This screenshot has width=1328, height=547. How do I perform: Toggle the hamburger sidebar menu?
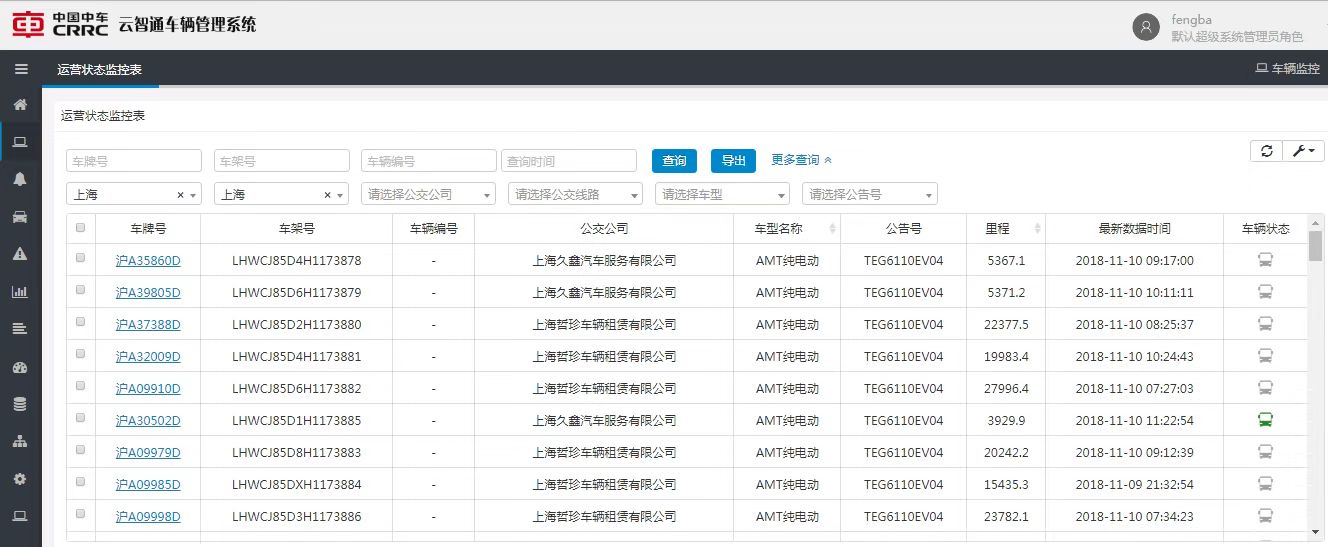click(20, 69)
